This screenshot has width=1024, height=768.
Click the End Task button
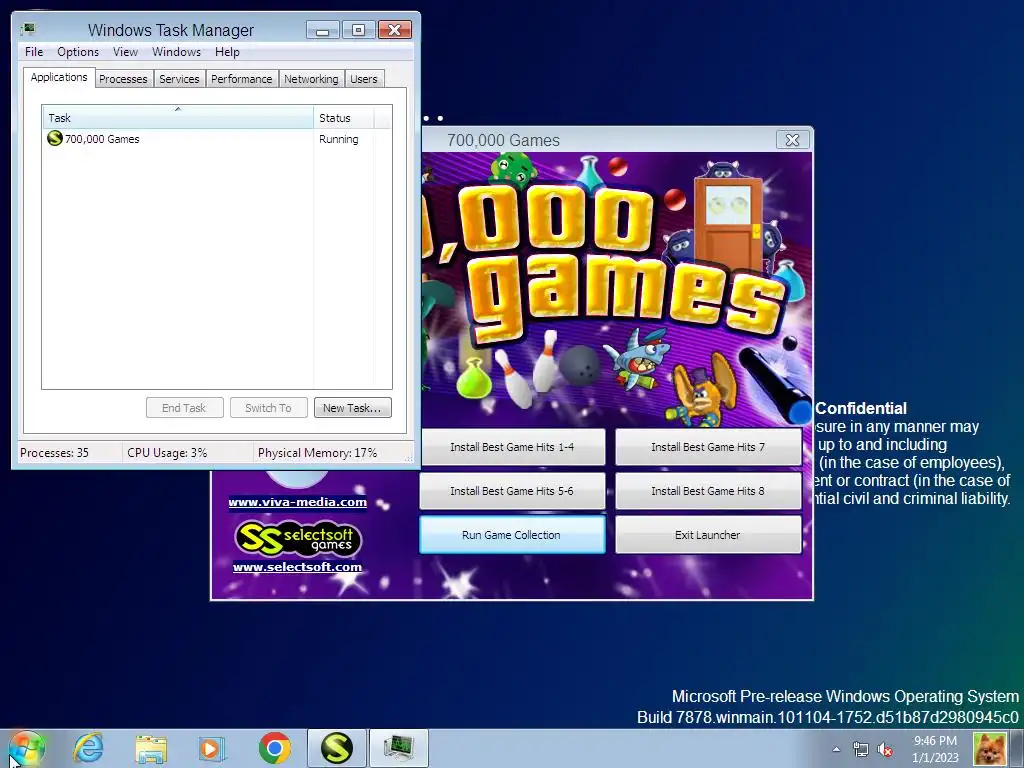(x=184, y=408)
